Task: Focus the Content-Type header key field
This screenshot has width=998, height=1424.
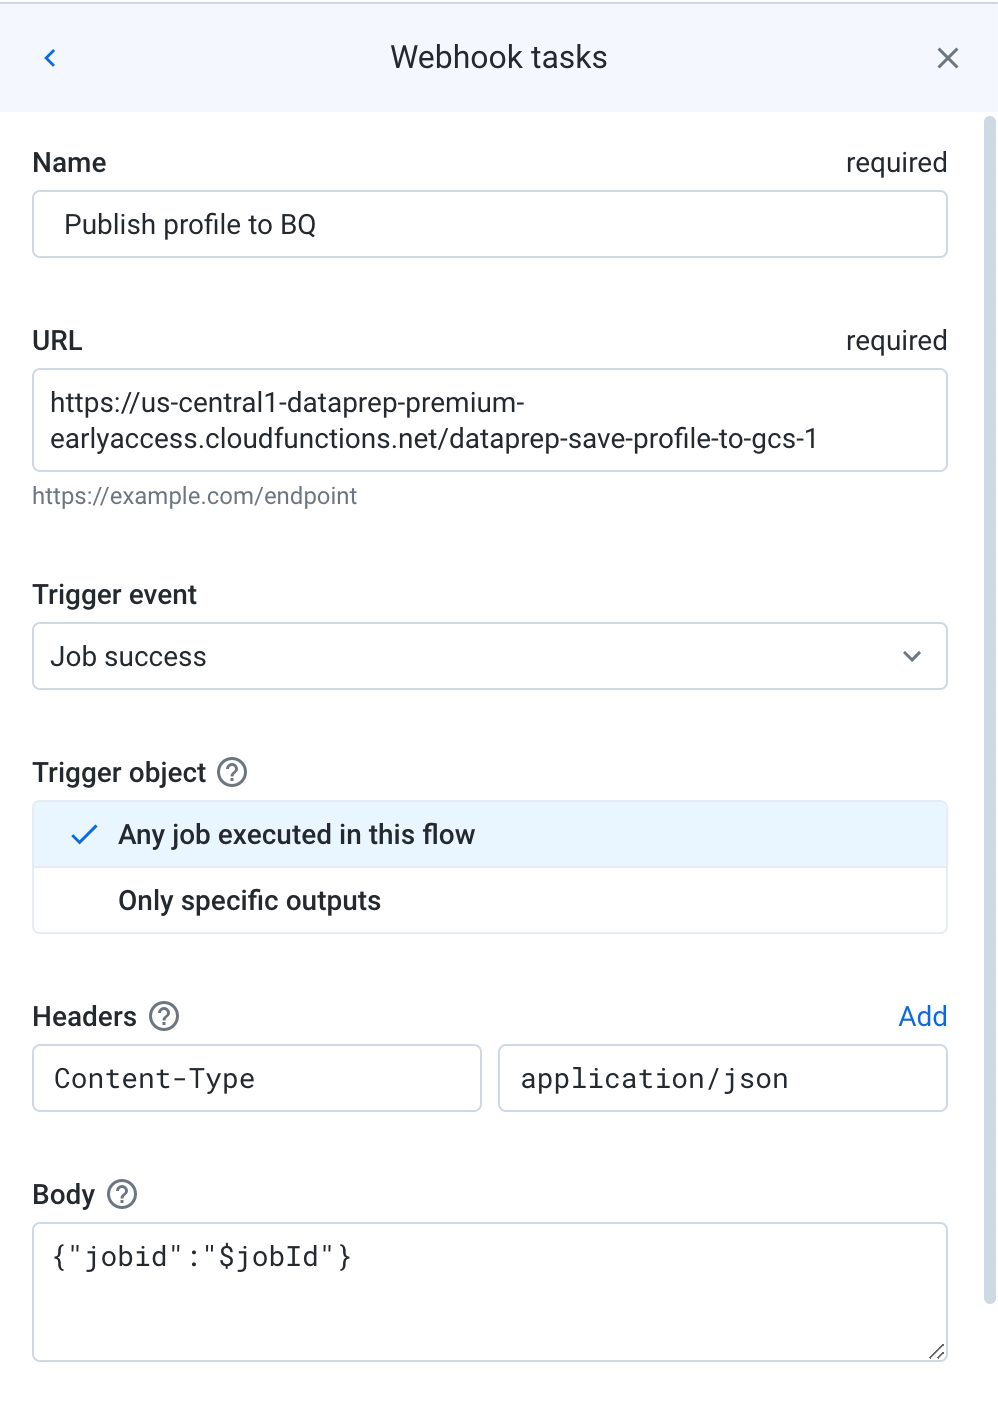Action: pos(256,1078)
